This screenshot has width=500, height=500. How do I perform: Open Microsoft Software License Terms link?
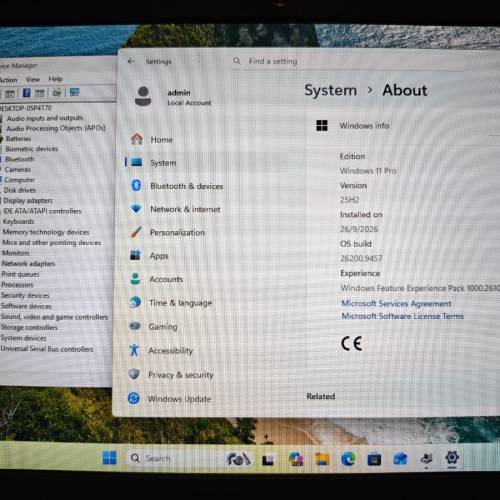(402, 316)
